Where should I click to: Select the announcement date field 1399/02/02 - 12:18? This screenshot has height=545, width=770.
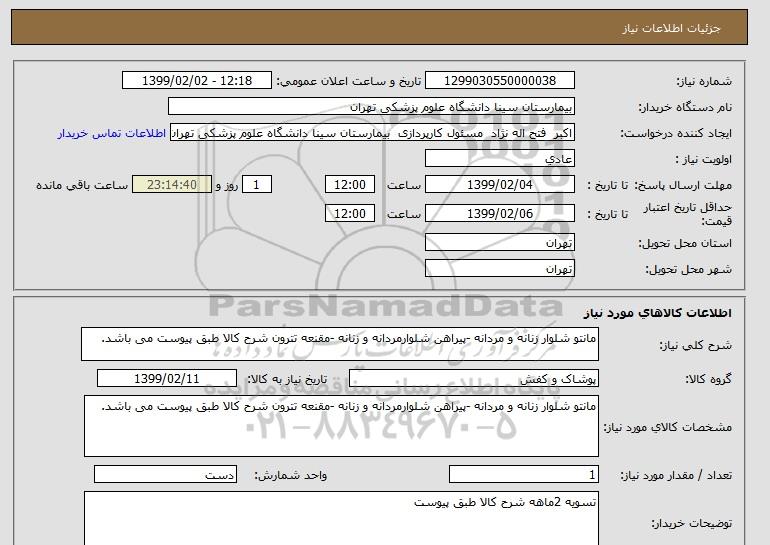[196, 81]
